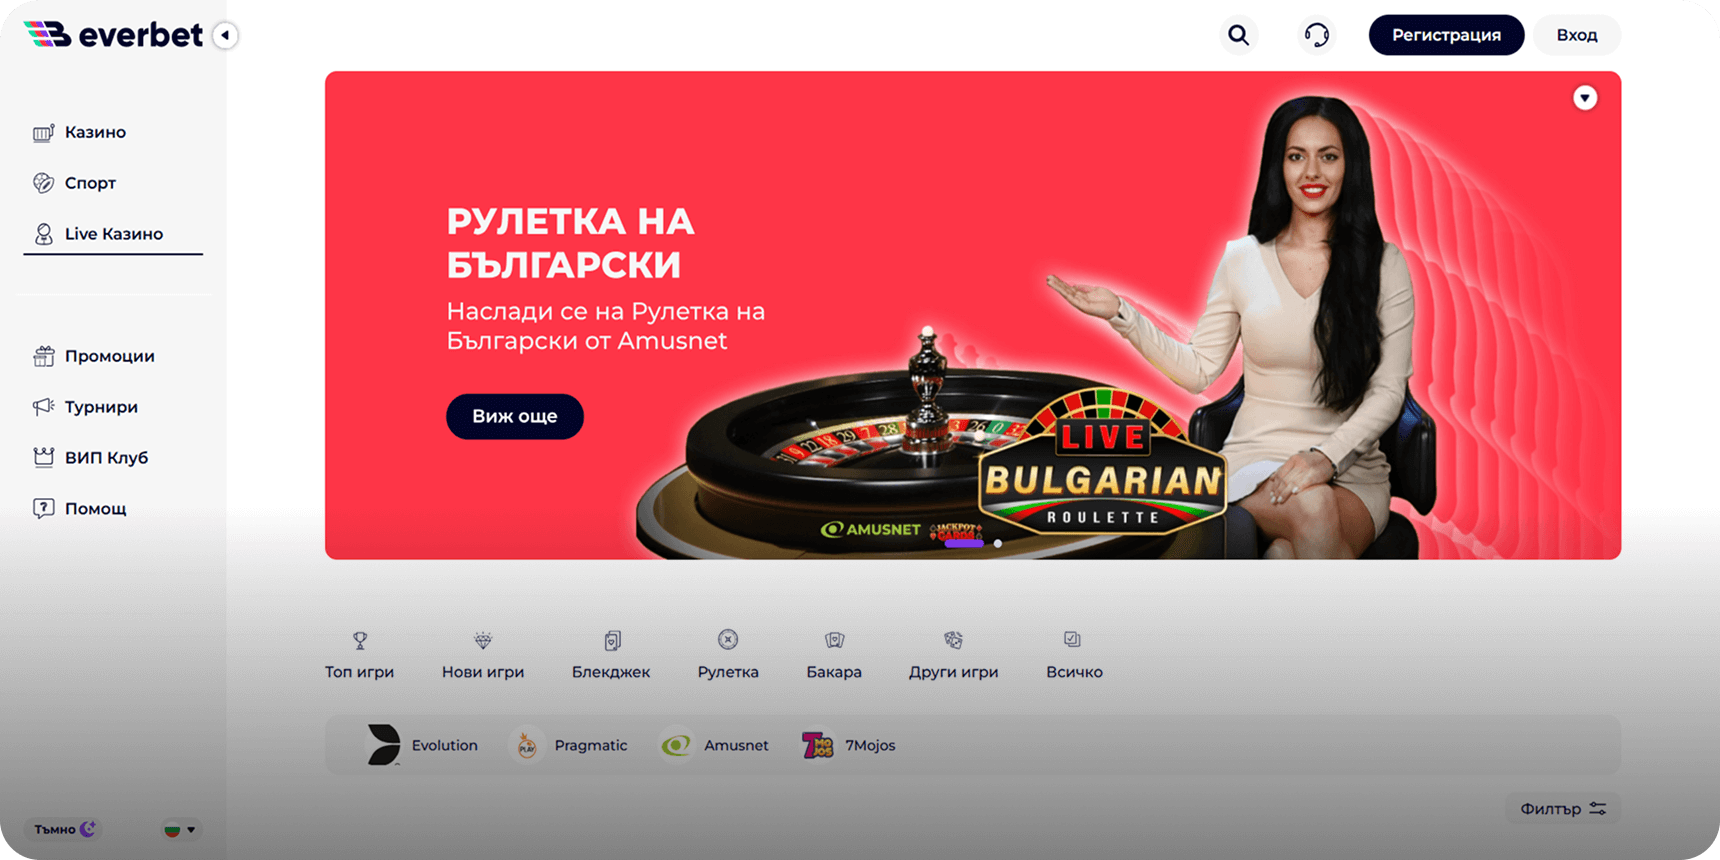Image resolution: width=1720 pixels, height=860 pixels.
Task: Select the Amusnet provider logo
Action: pos(676,745)
